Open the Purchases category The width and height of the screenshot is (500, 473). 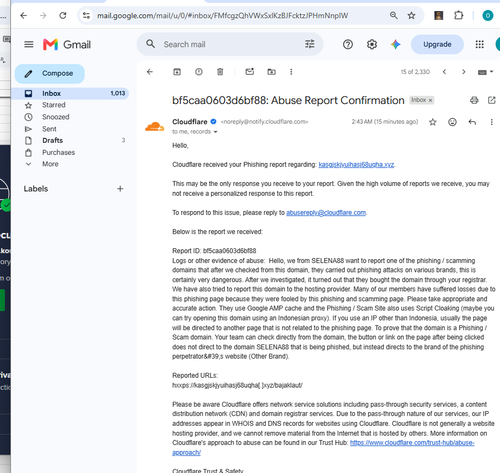[x=58, y=152]
